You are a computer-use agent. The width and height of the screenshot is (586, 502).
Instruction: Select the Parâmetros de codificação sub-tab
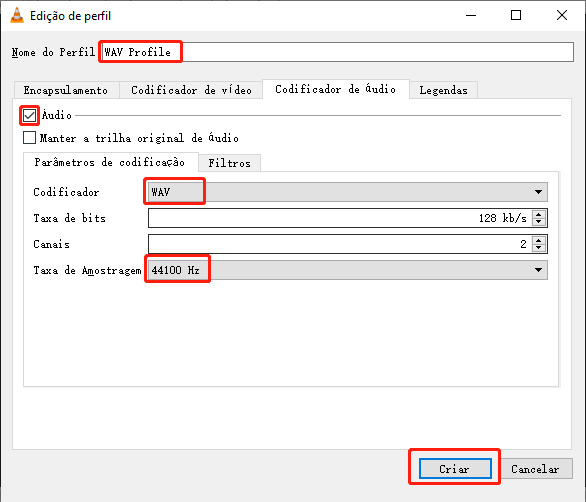pyautogui.click(x=110, y=162)
